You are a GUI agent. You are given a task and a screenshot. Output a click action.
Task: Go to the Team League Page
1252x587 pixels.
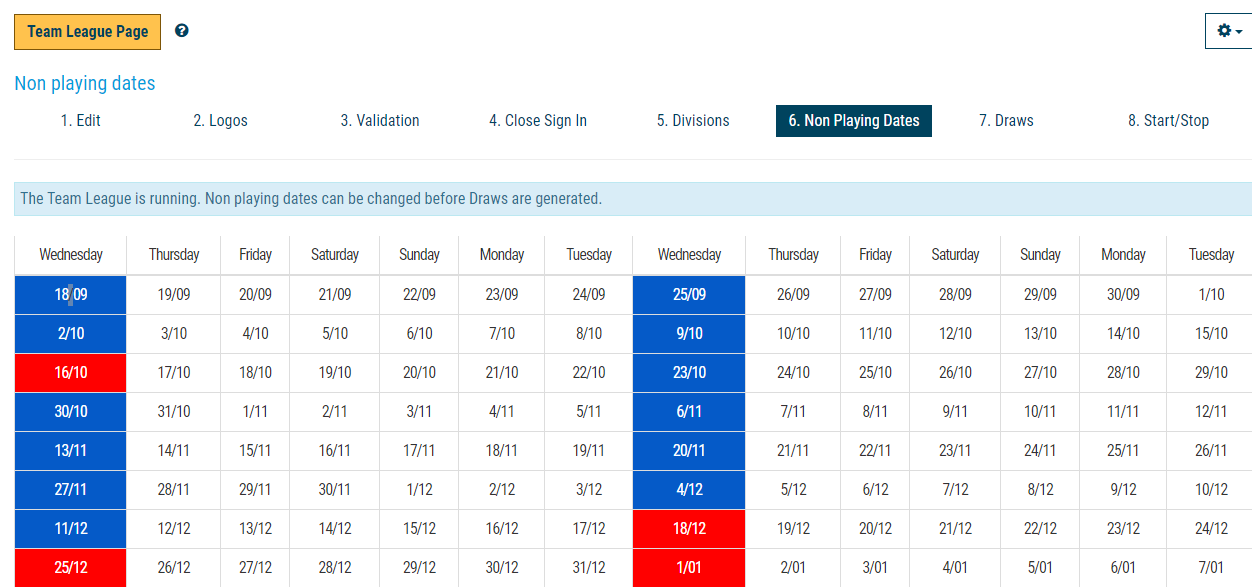tap(88, 32)
